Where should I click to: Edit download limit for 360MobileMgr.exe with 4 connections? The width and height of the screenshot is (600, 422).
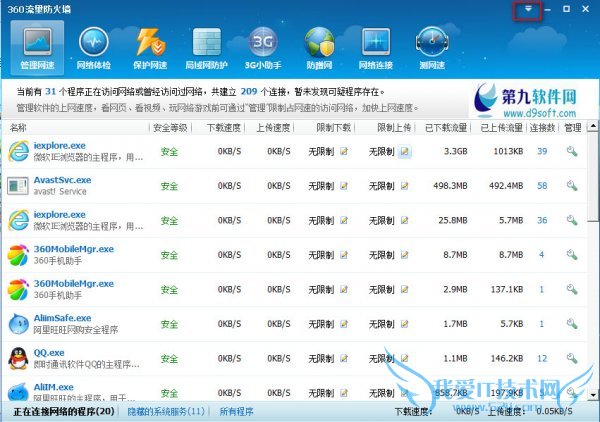pos(344,255)
